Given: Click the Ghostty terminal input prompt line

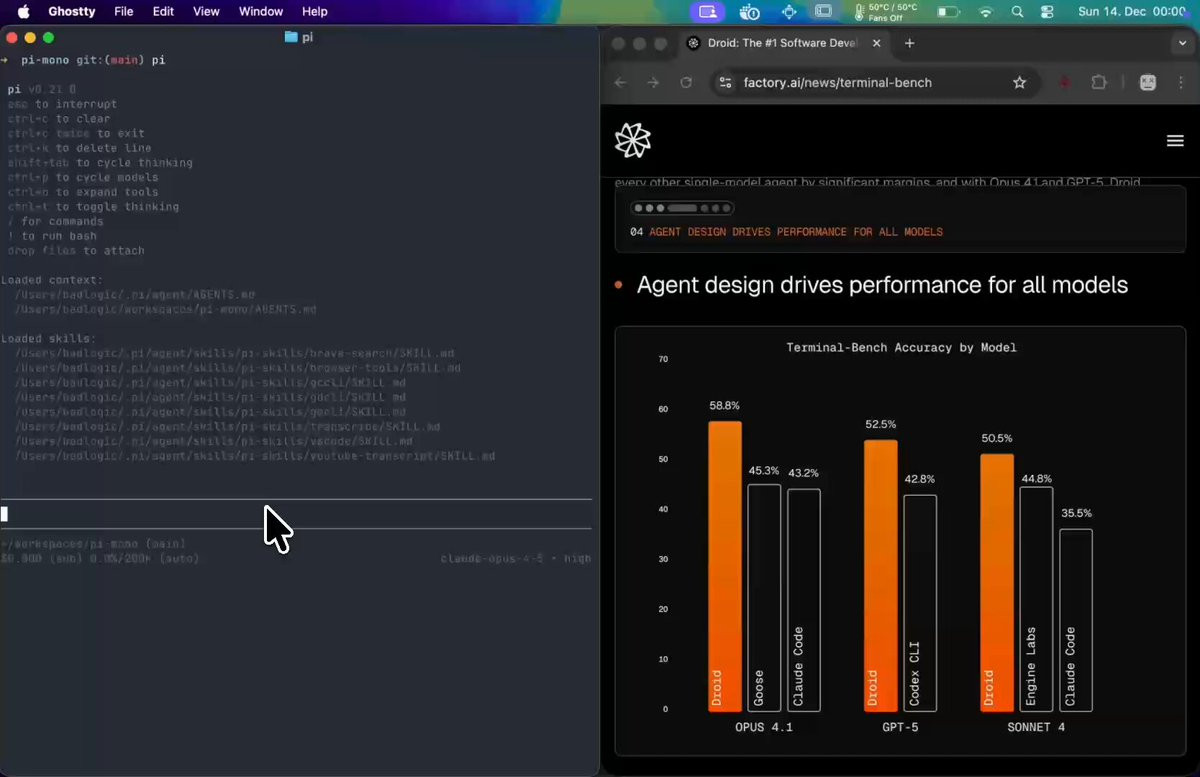Looking at the screenshot, I should [296, 514].
